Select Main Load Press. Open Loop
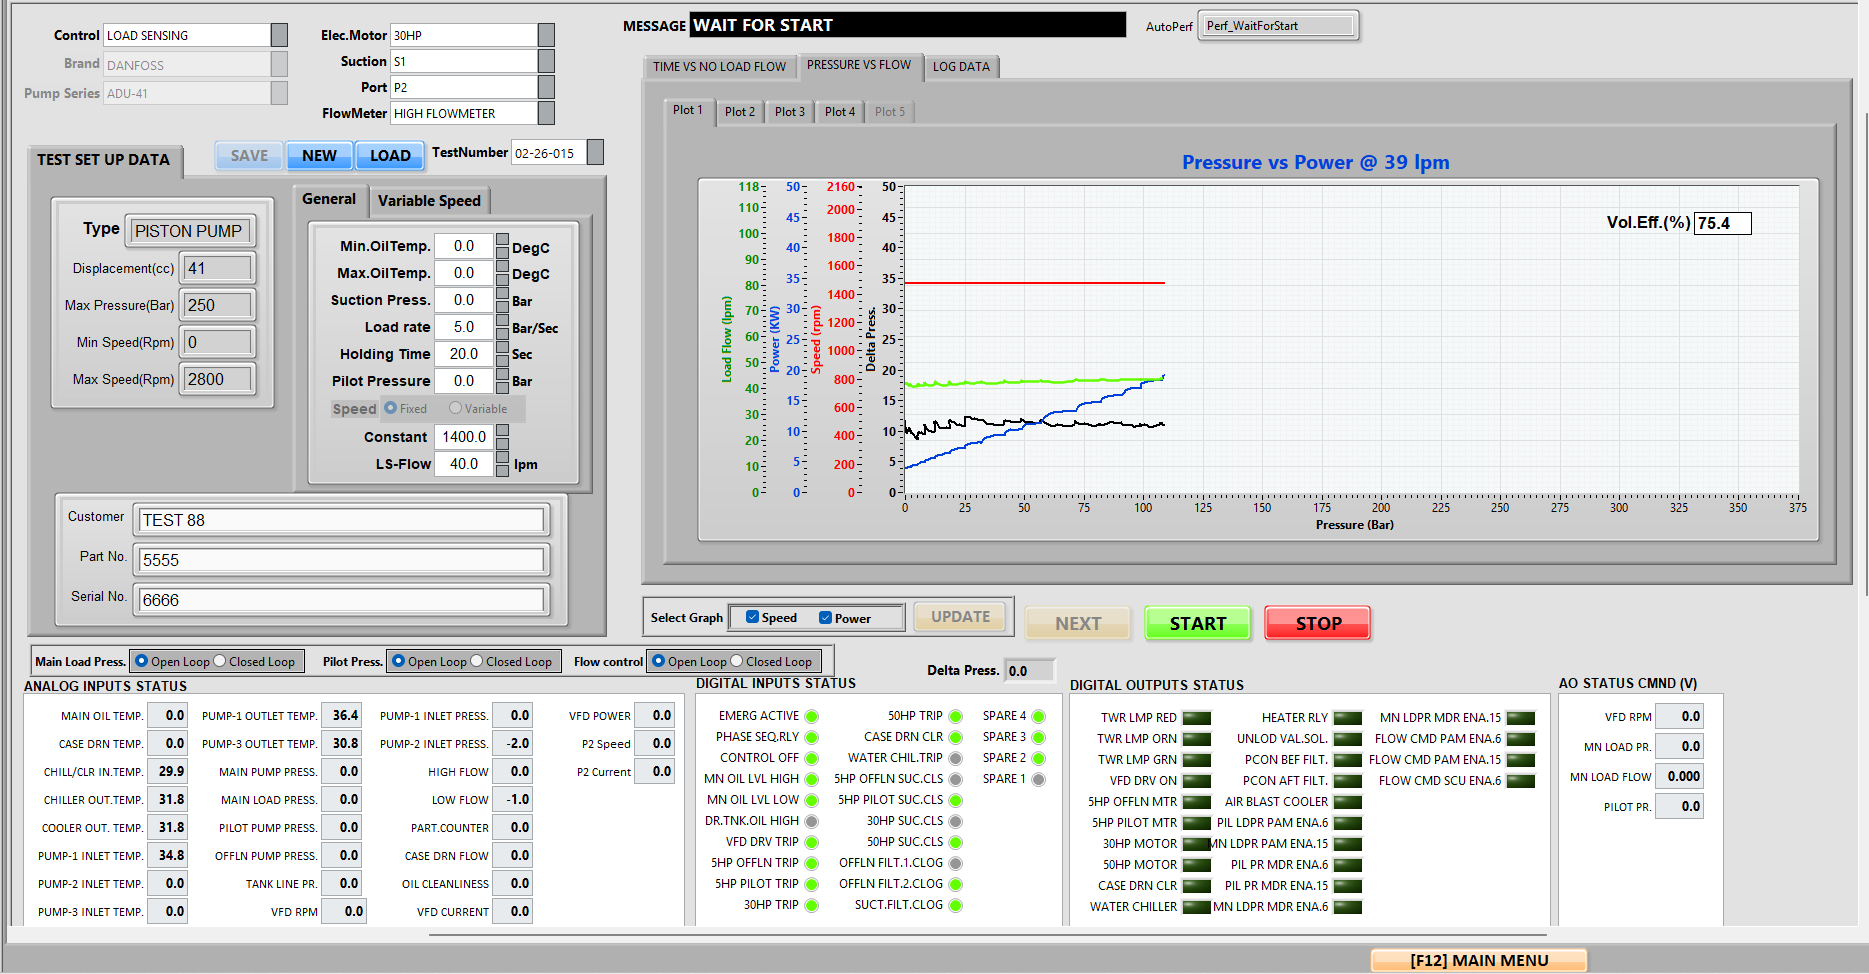1869x974 pixels. point(142,661)
